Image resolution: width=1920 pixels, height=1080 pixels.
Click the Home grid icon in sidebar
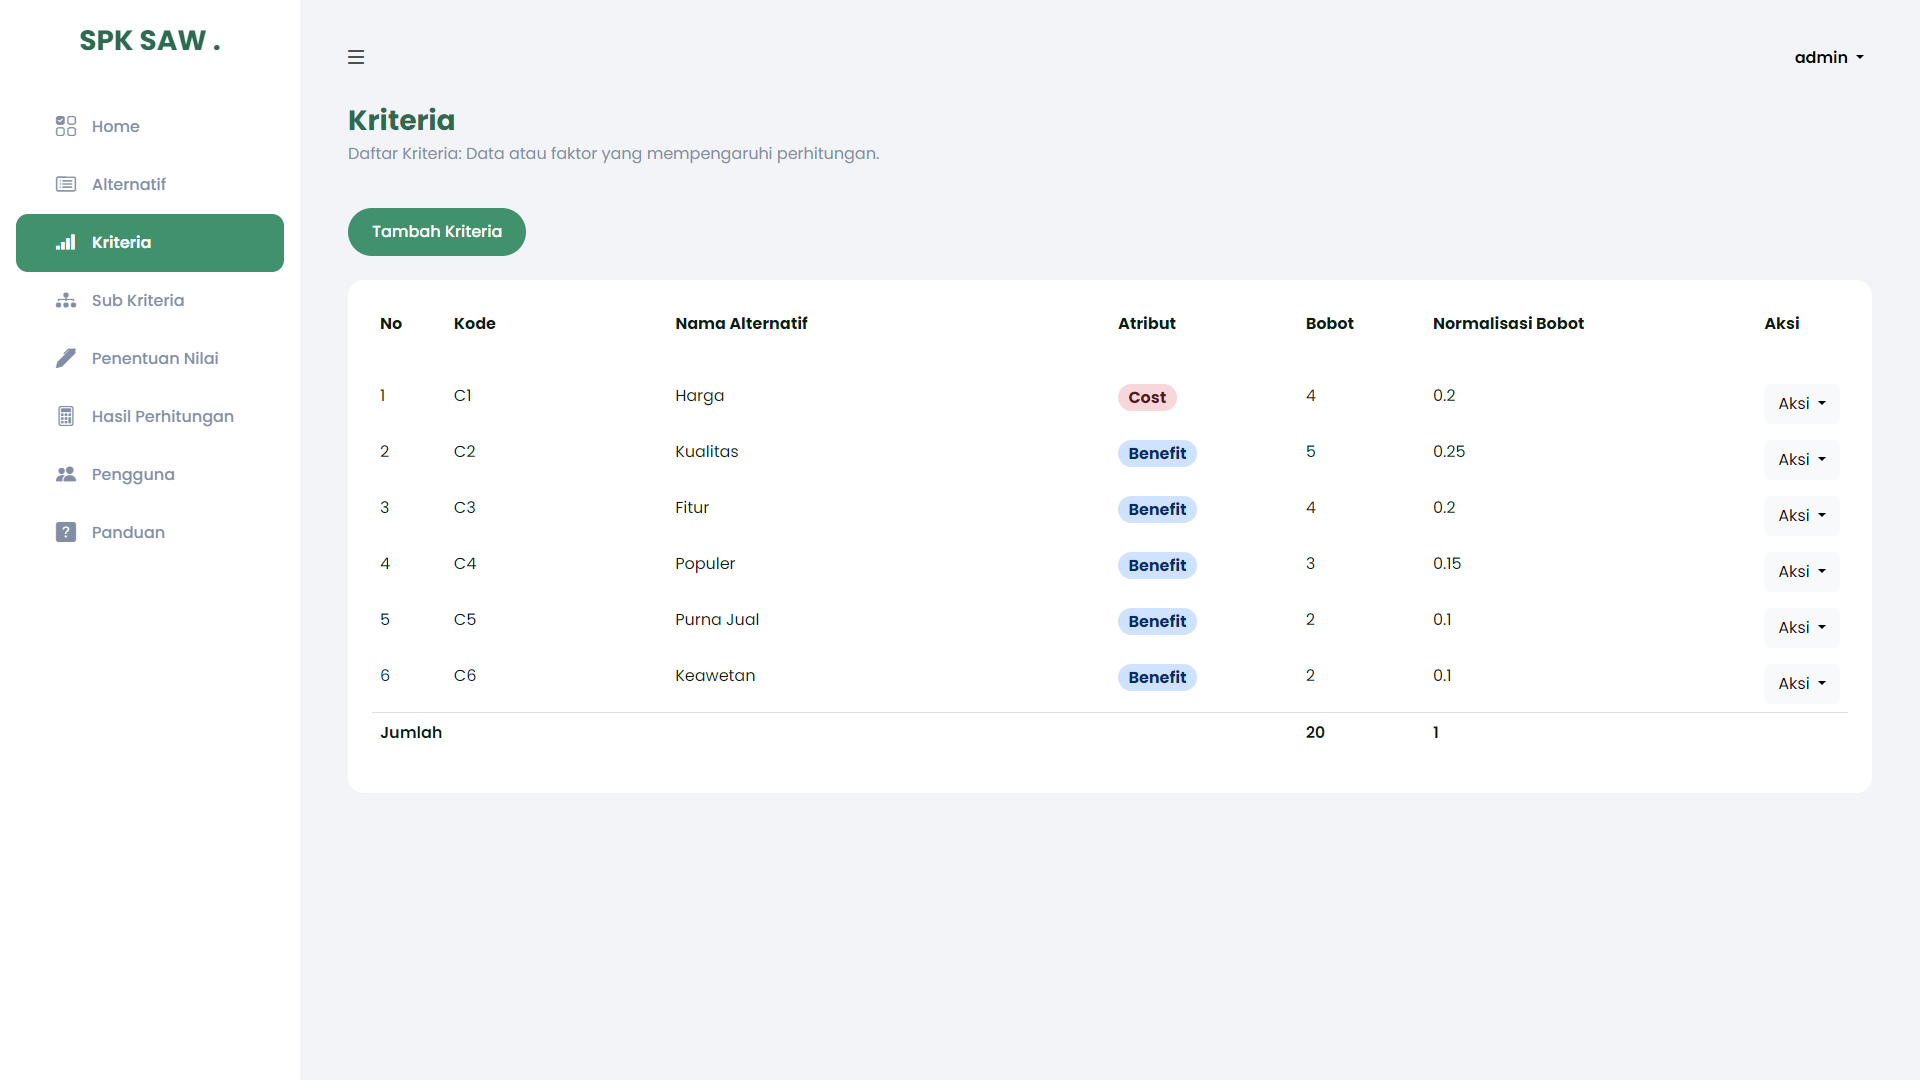point(66,126)
